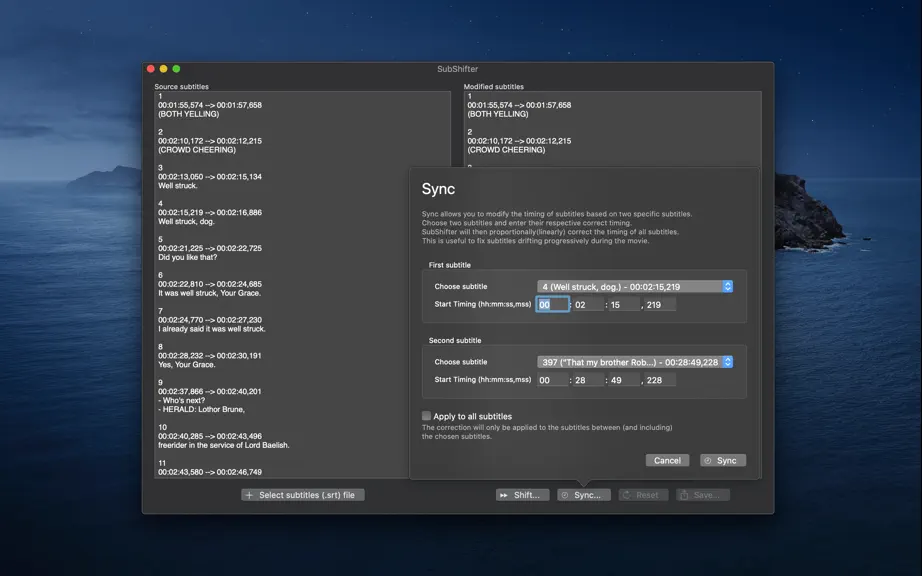Click source subtitle '(BOTH YELLING)'
The image size is (922, 576).
tap(189, 114)
